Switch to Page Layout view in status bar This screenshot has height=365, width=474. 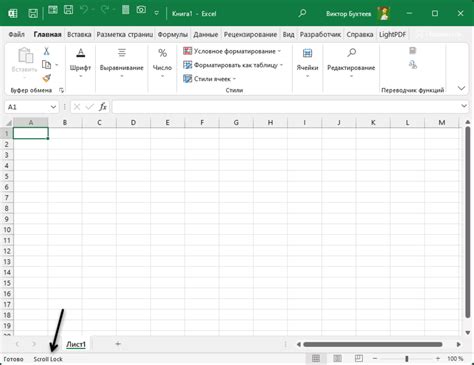[x=337, y=358]
